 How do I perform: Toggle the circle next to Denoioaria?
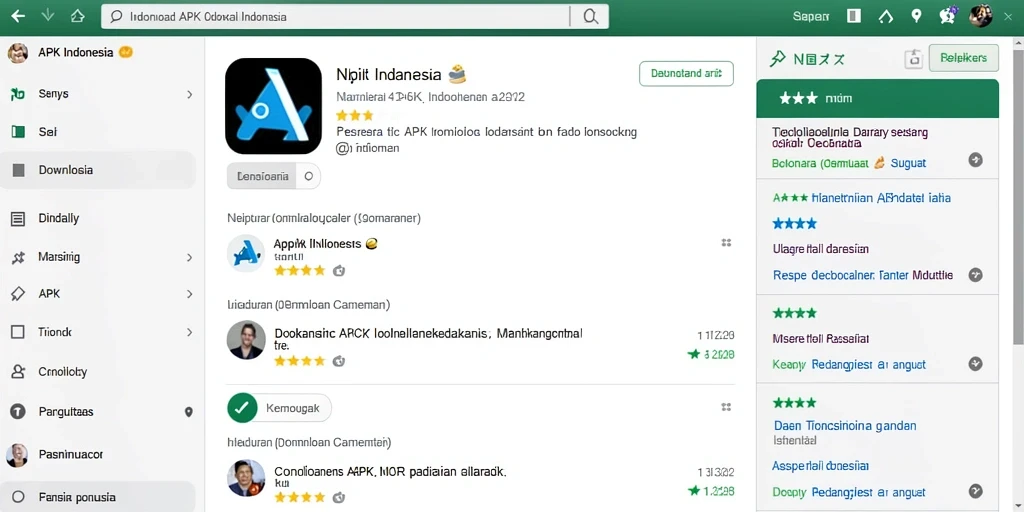pos(308,176)
